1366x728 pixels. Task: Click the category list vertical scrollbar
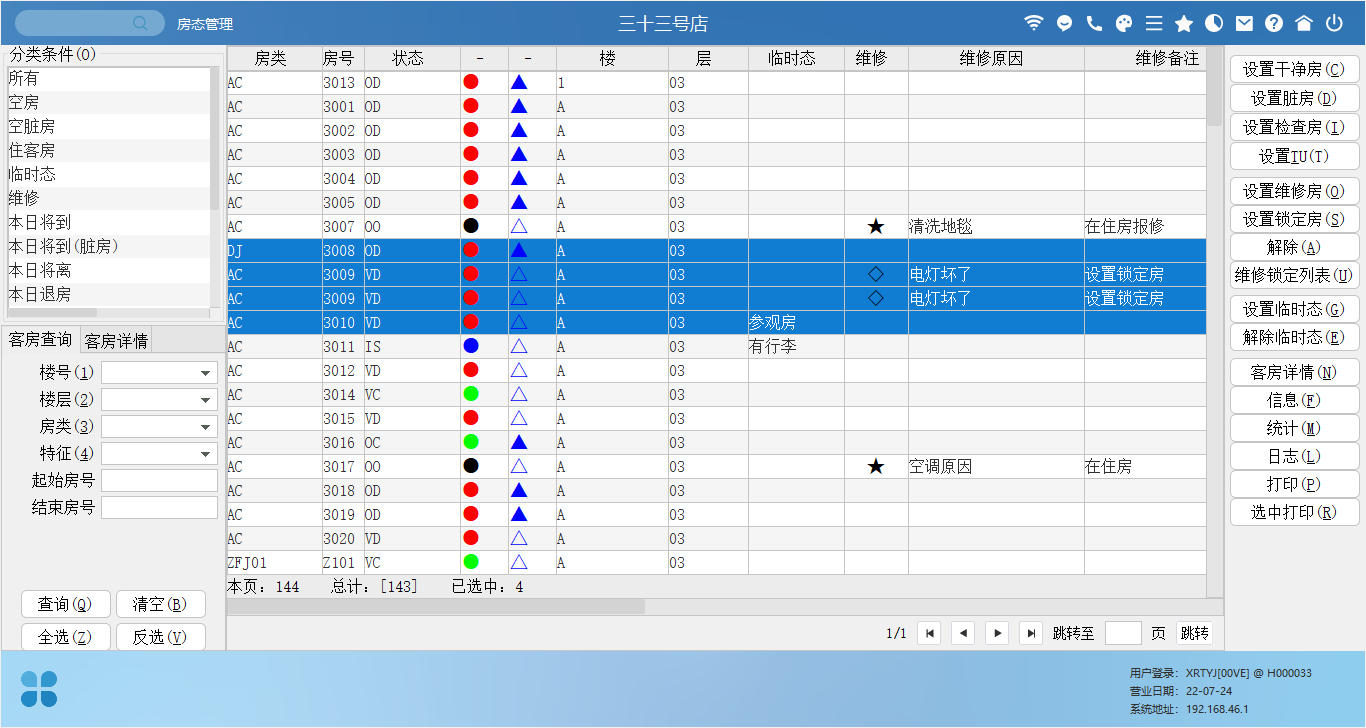(214, 138)
